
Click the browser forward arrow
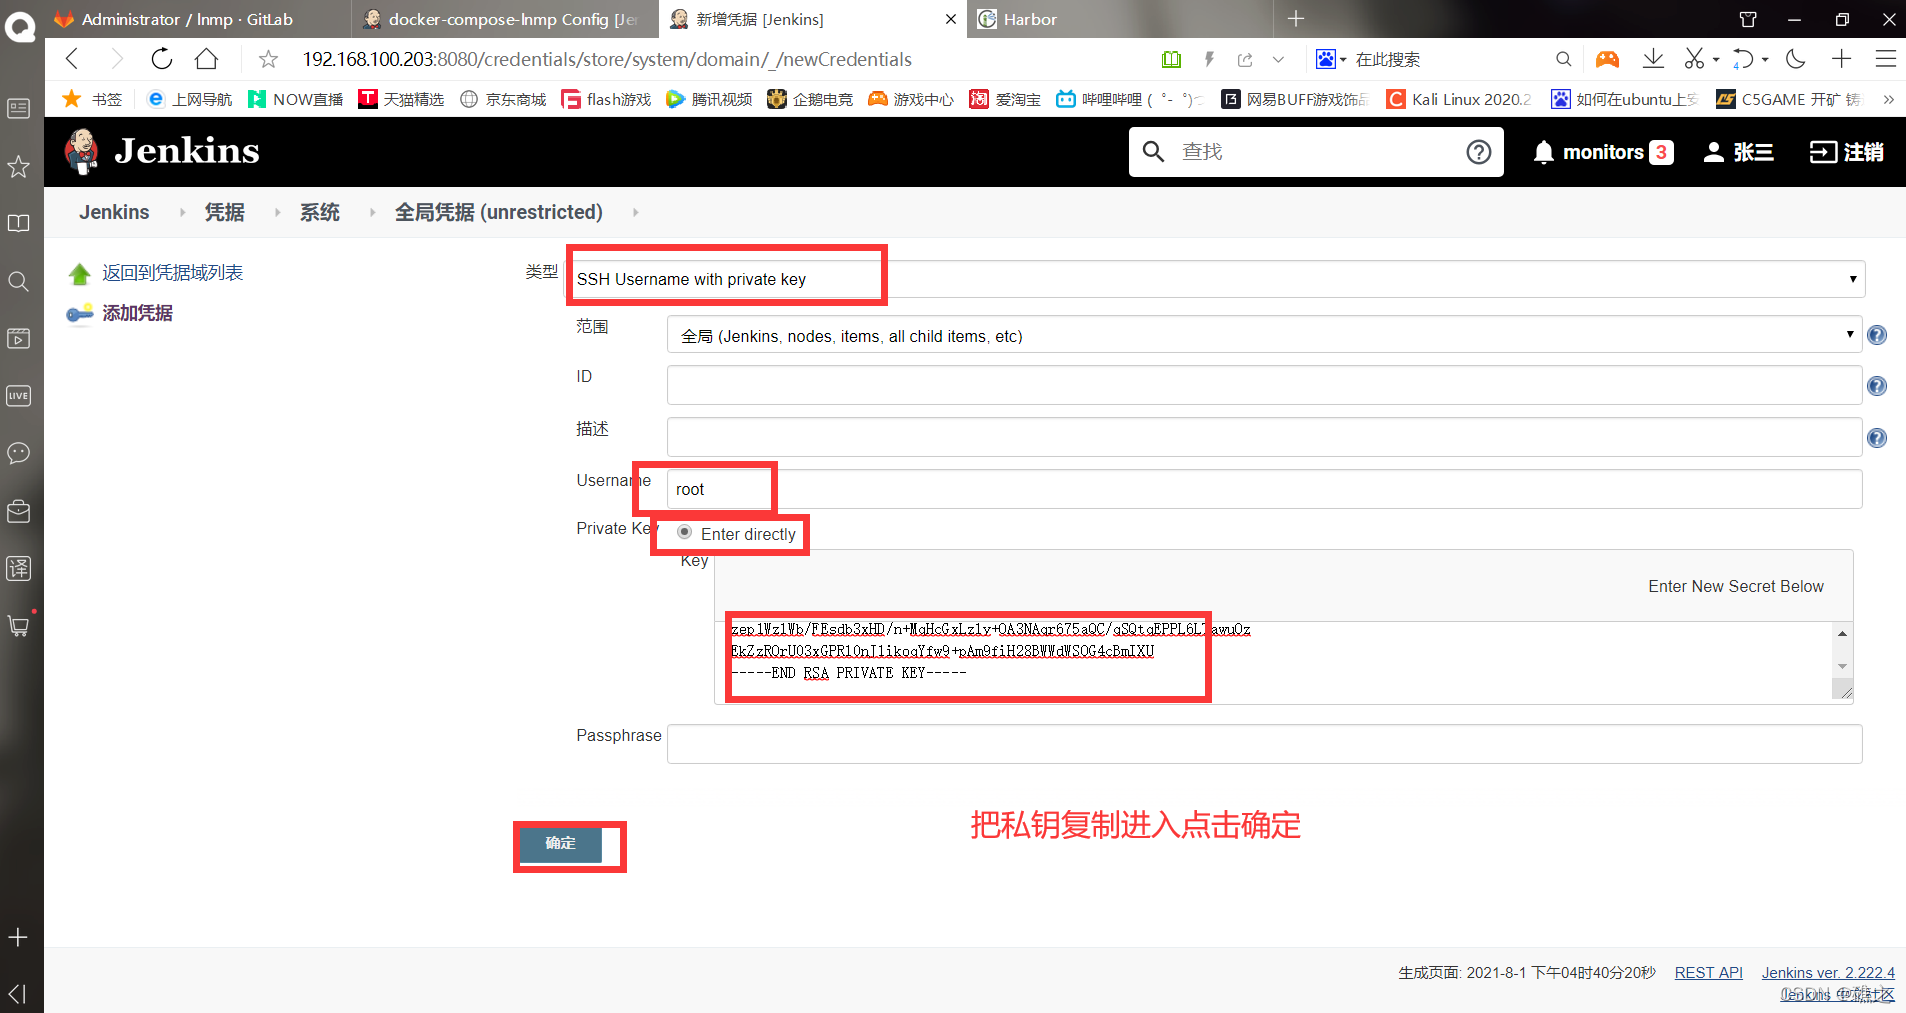coord(116,59)
